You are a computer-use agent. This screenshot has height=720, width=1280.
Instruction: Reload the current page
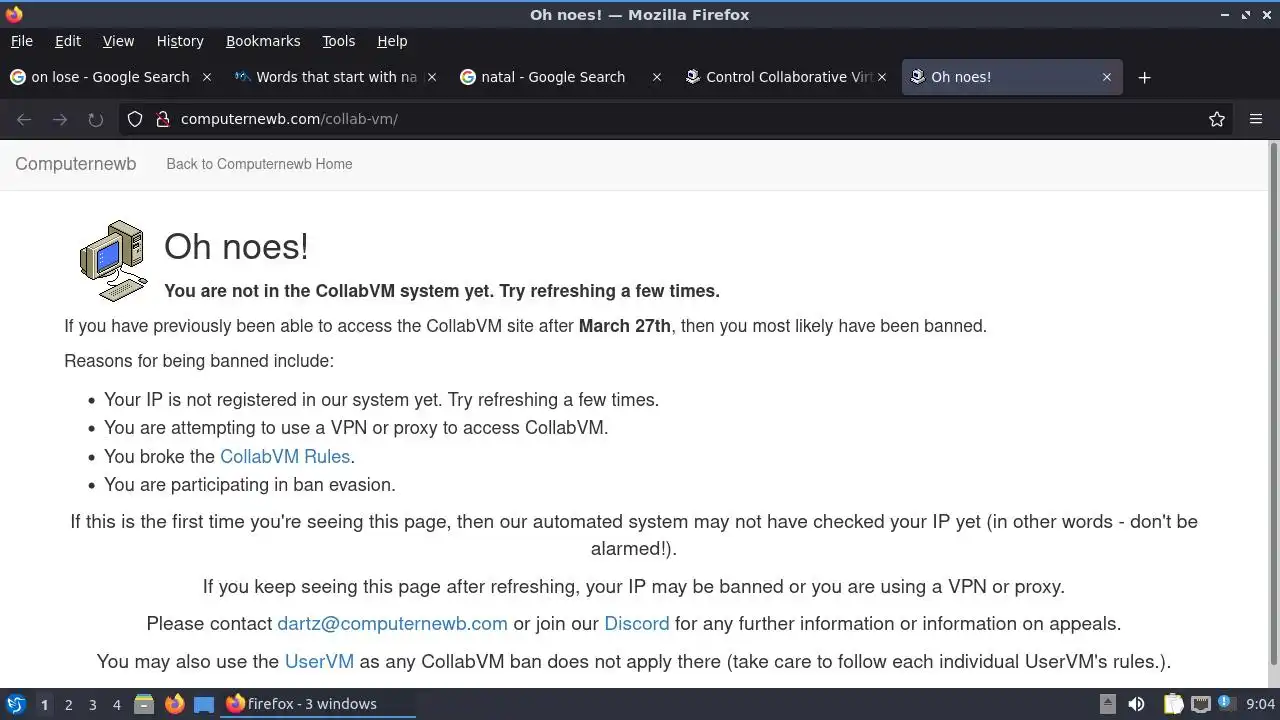coord(95,119)
